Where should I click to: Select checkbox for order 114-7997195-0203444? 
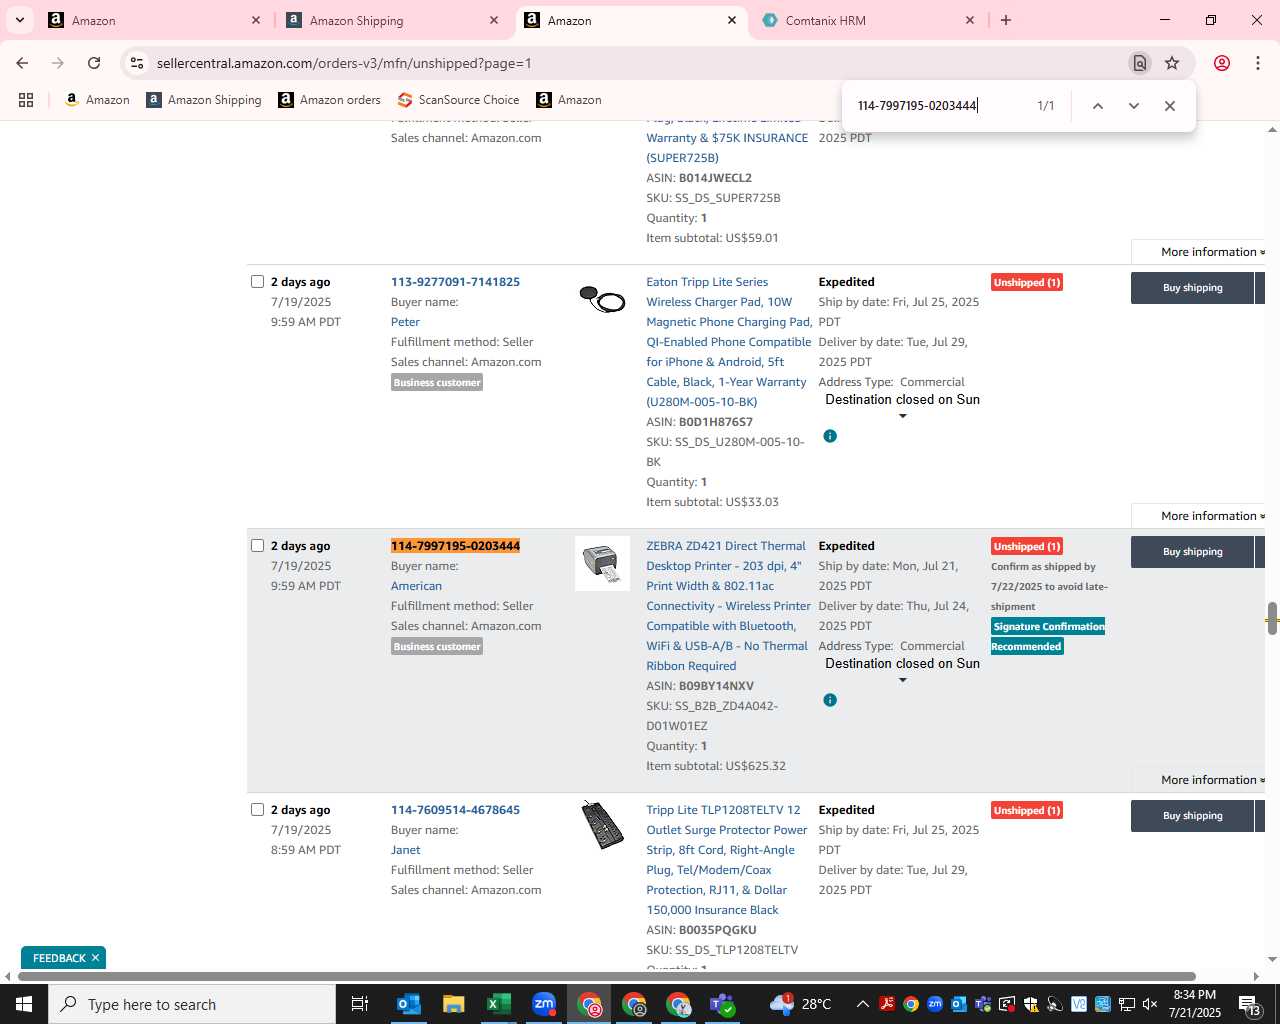click(257, 546)
